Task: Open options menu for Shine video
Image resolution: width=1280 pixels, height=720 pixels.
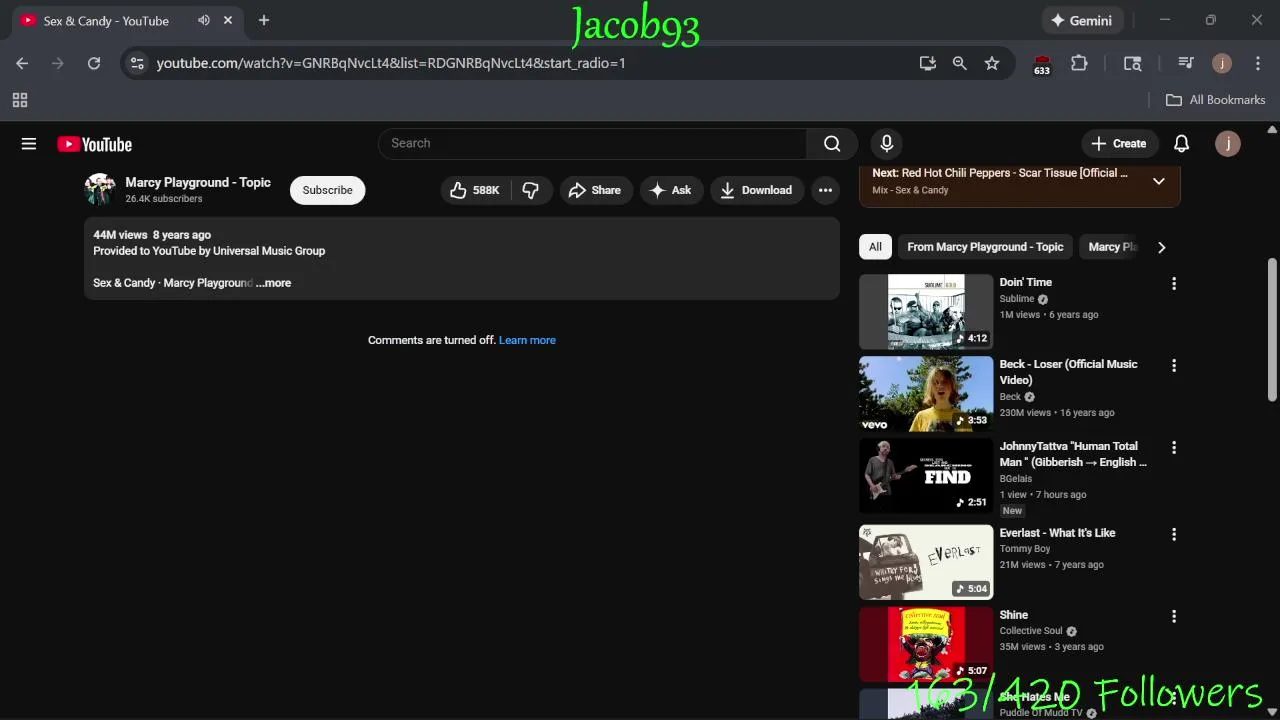Action: (1174, 617)
